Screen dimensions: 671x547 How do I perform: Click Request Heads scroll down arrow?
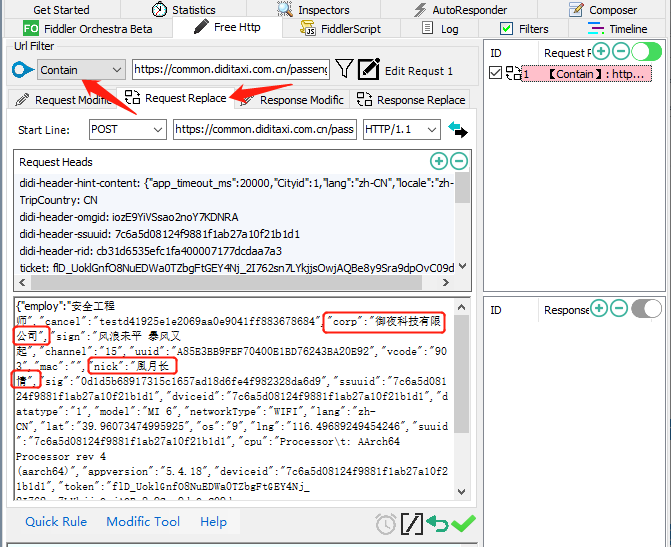[462, 266]
